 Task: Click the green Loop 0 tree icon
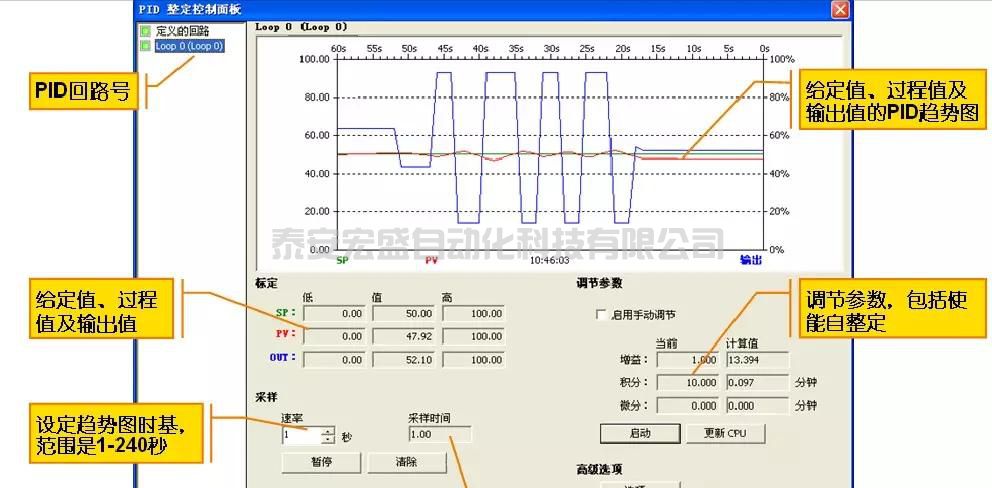point(146,46)
